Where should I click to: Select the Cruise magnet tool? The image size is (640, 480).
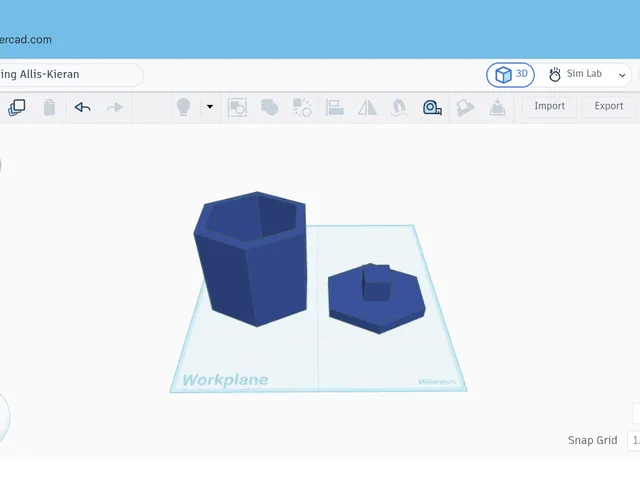tap(400, 108)
